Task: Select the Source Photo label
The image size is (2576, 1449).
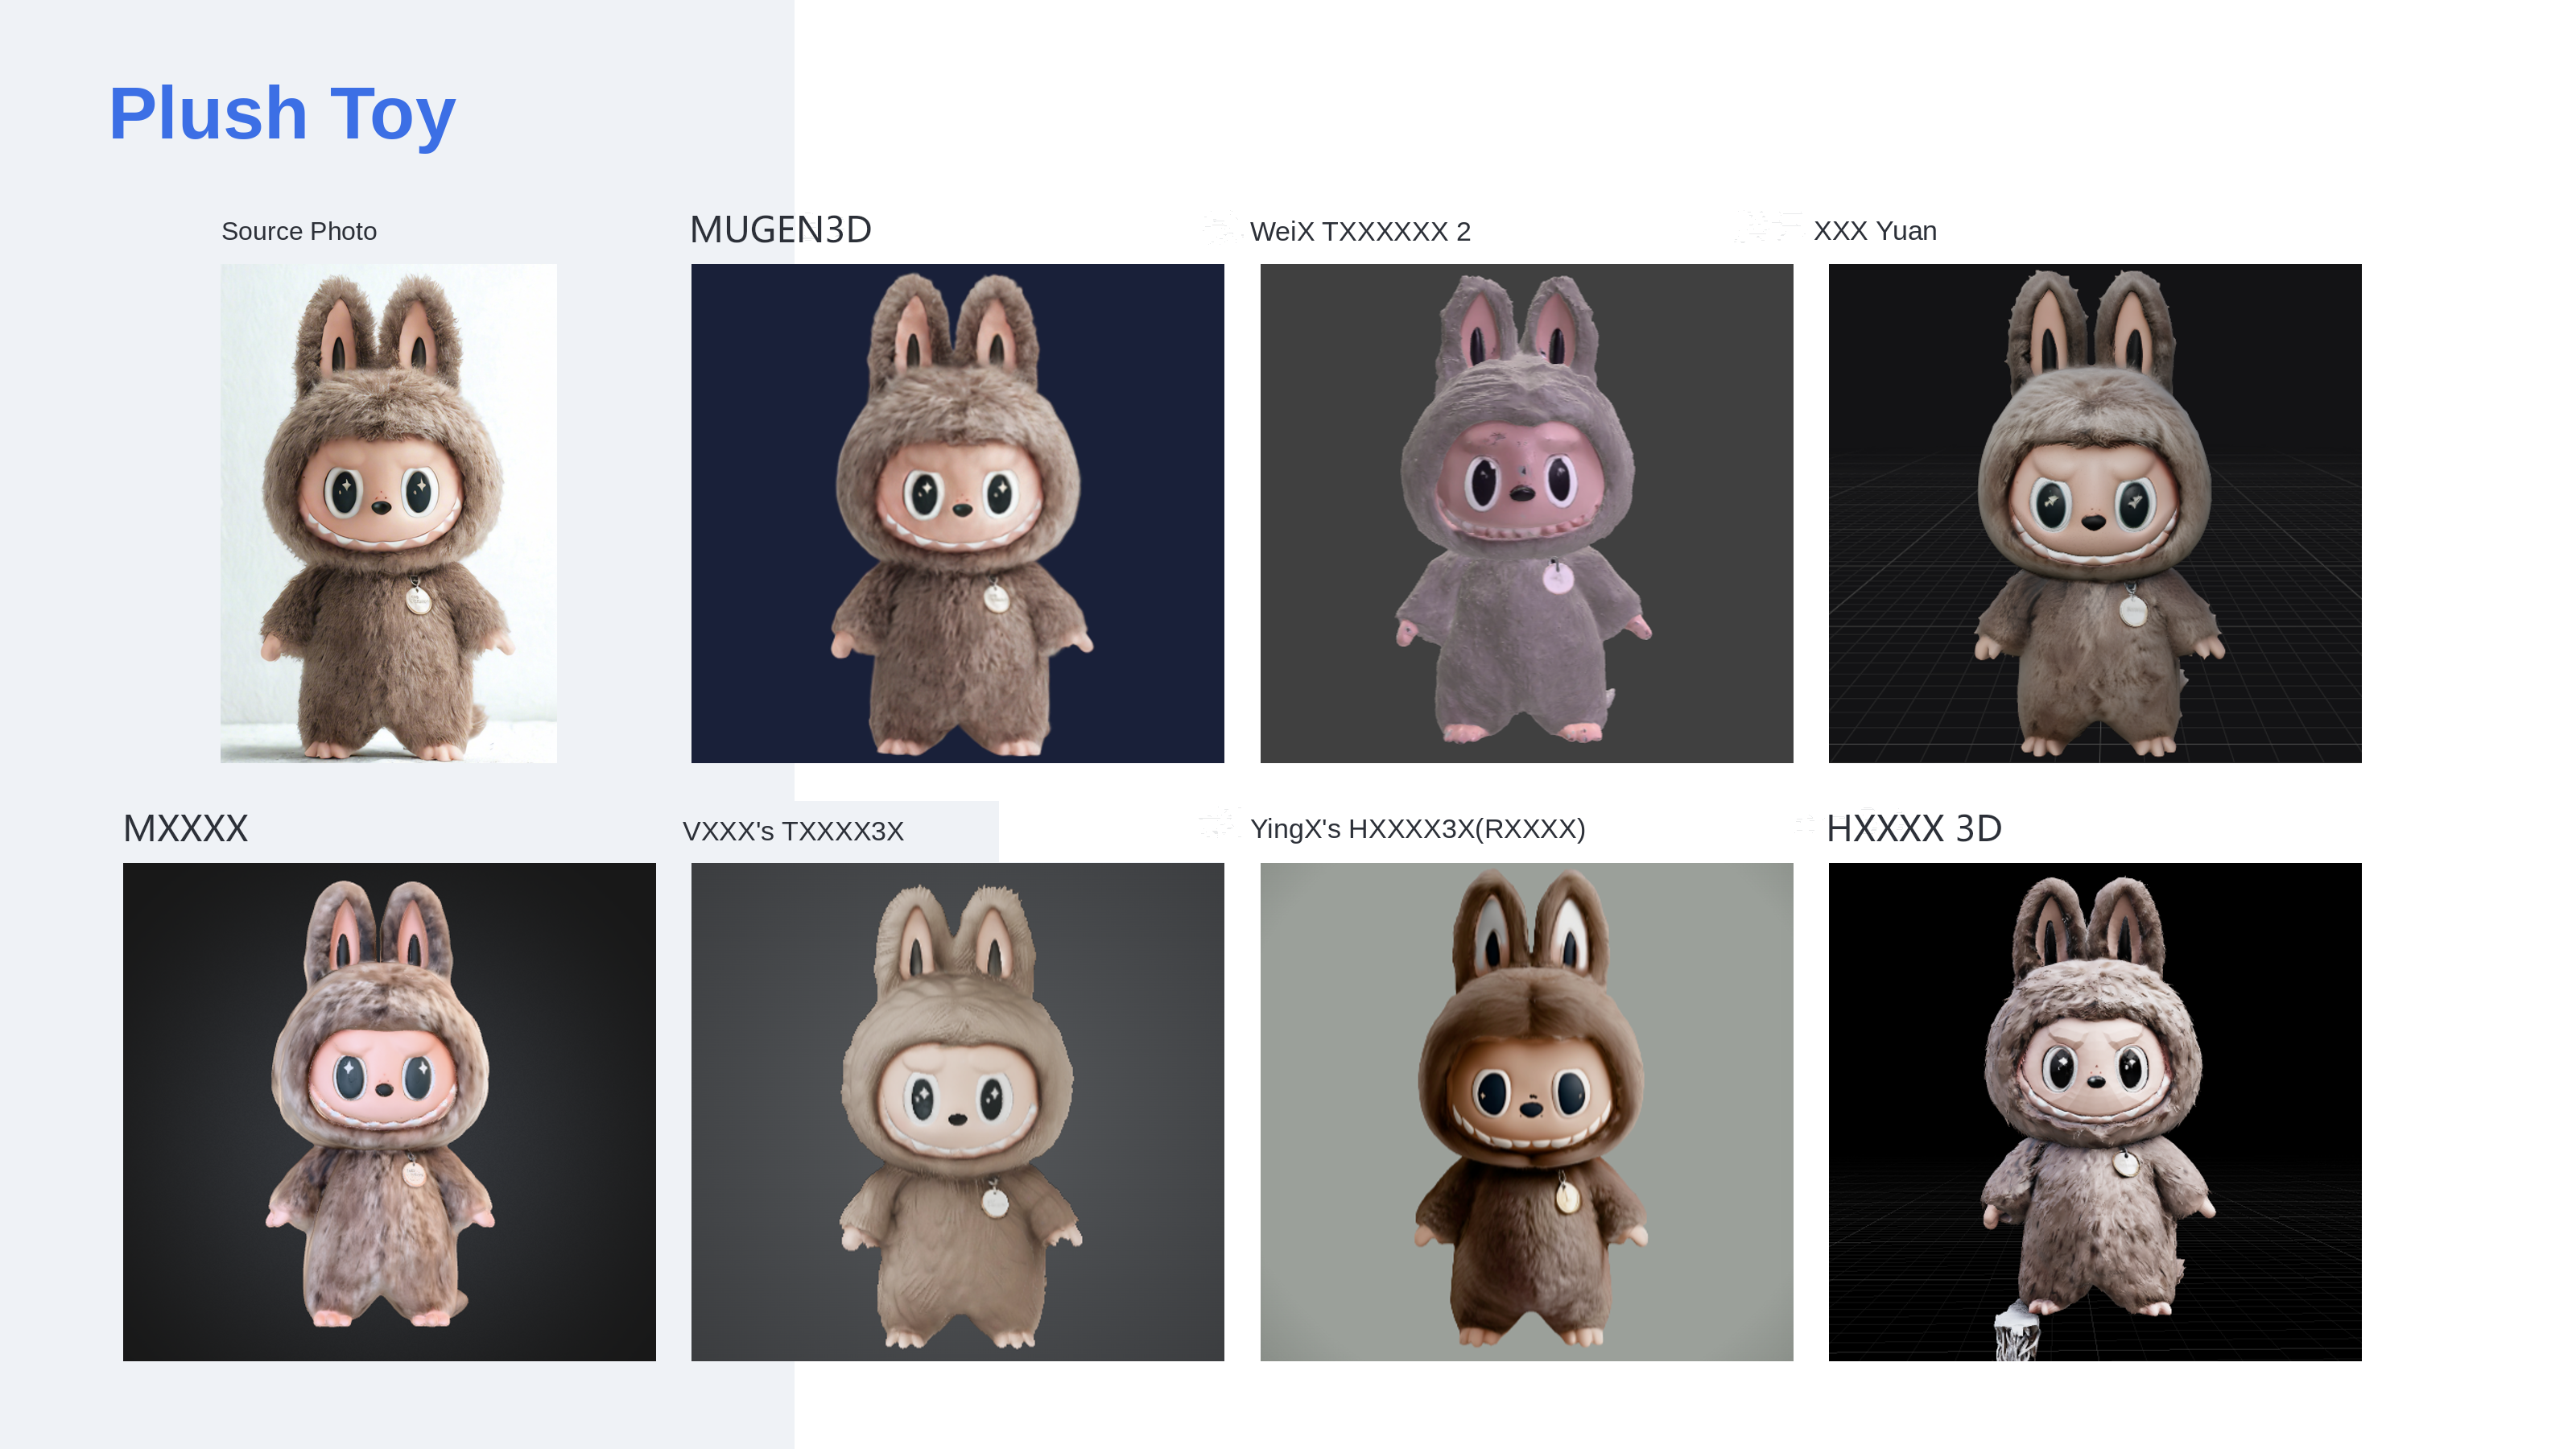Action: tap(299, 231)
